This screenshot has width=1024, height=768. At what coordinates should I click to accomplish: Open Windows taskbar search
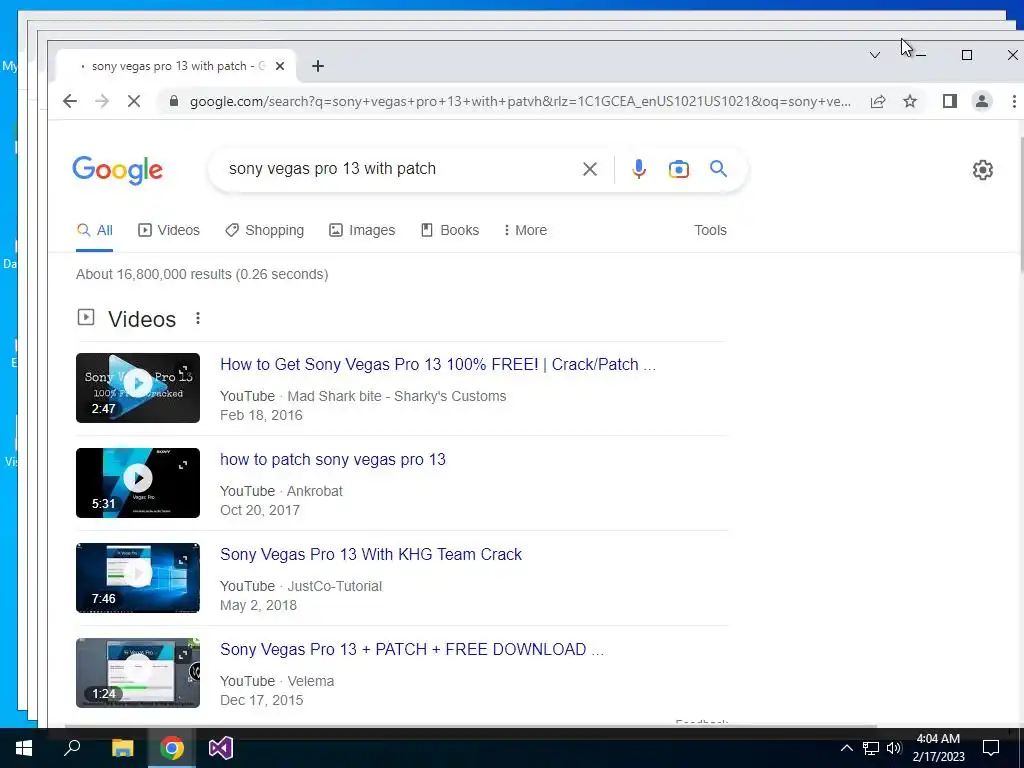point(72,748)
